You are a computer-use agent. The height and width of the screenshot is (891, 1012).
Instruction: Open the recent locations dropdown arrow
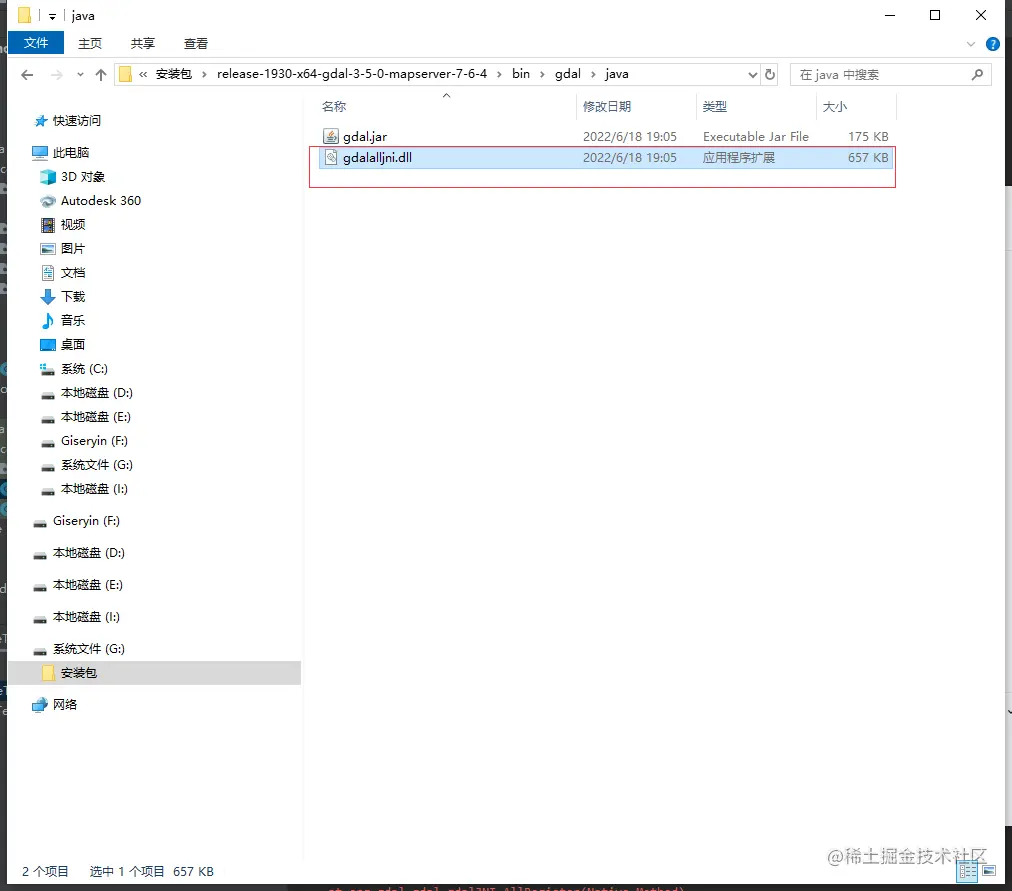tap(80, 75)
